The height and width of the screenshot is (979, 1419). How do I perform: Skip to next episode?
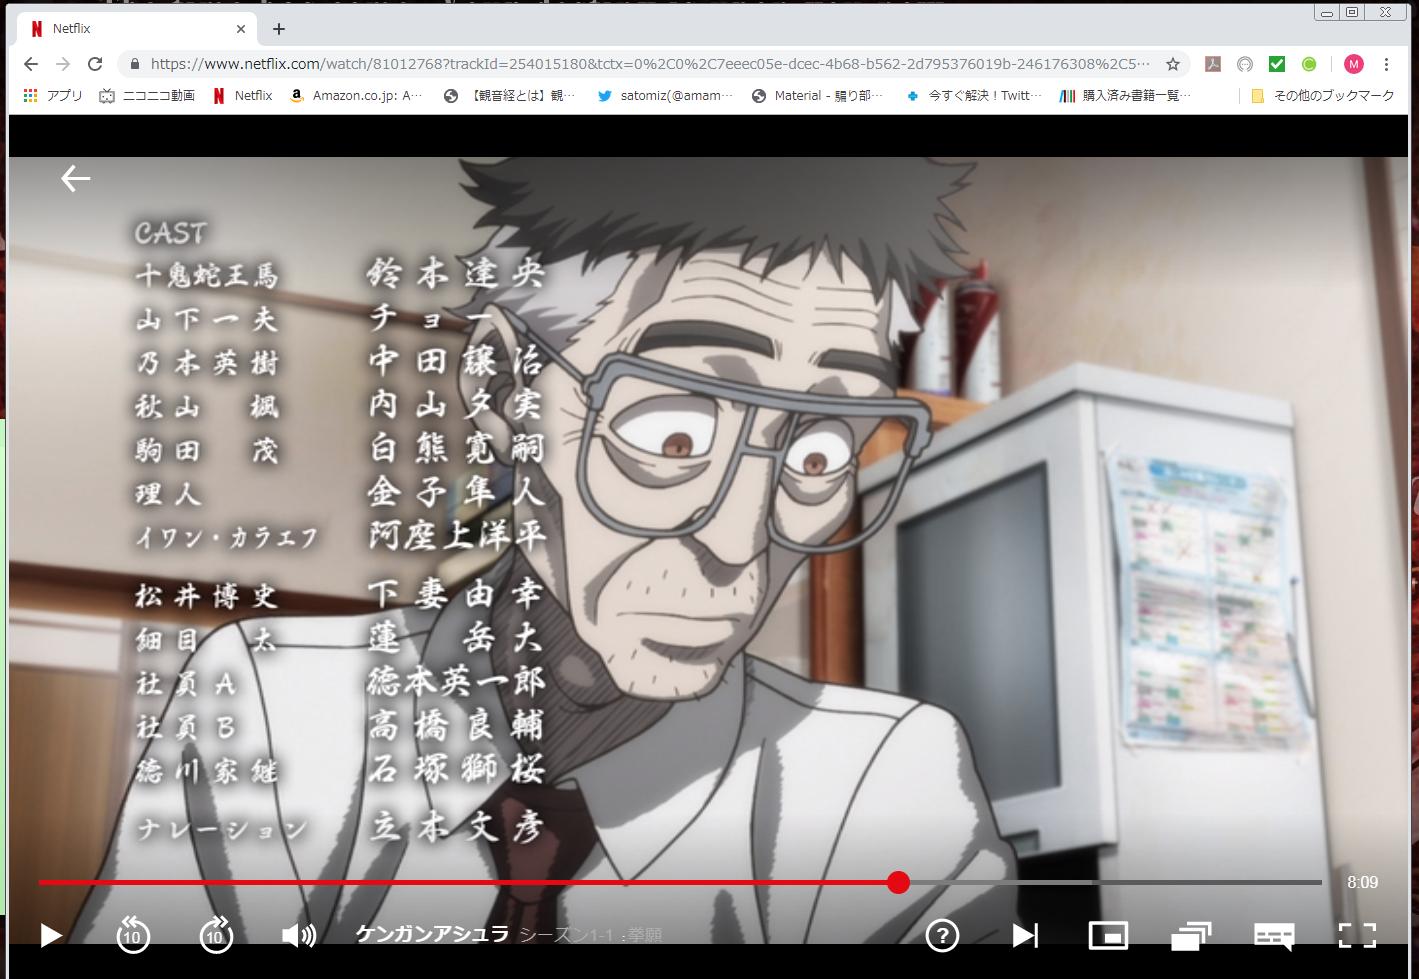coord(1025,936)
